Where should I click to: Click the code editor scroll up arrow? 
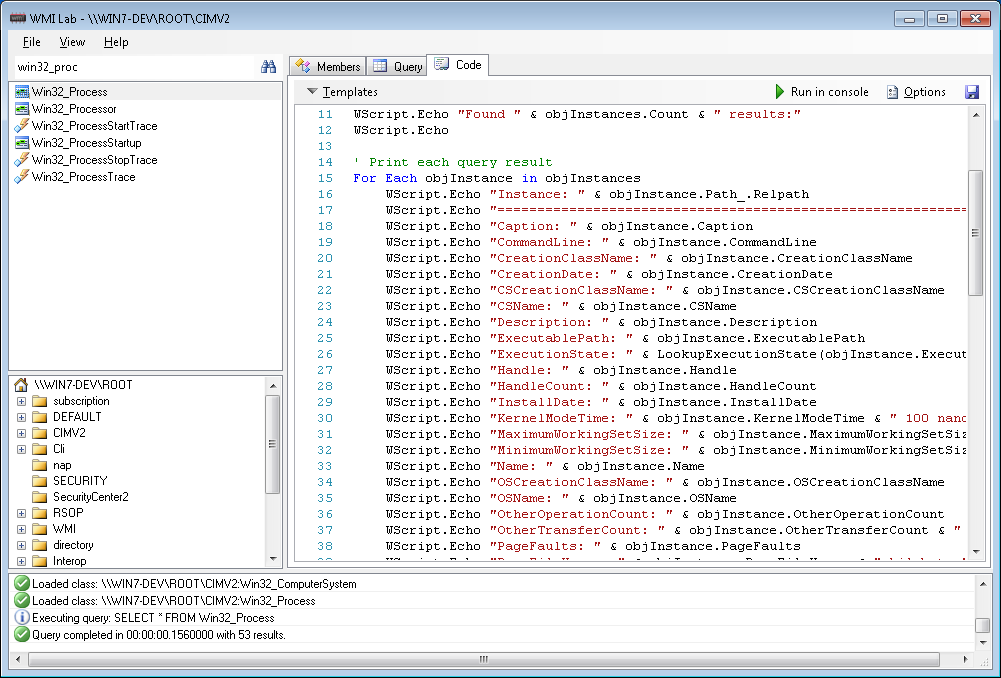975,114
